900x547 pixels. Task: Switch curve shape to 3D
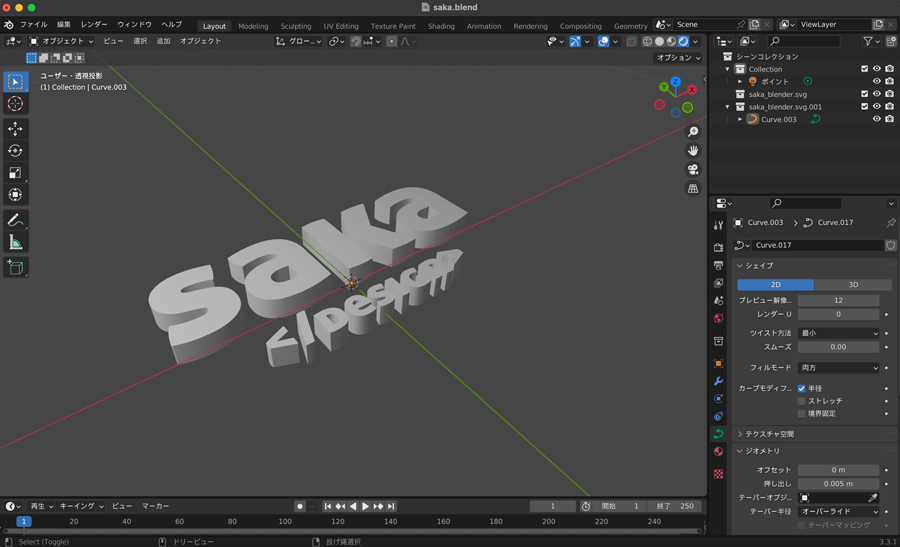pyautogui.click(x=853, y=284)
